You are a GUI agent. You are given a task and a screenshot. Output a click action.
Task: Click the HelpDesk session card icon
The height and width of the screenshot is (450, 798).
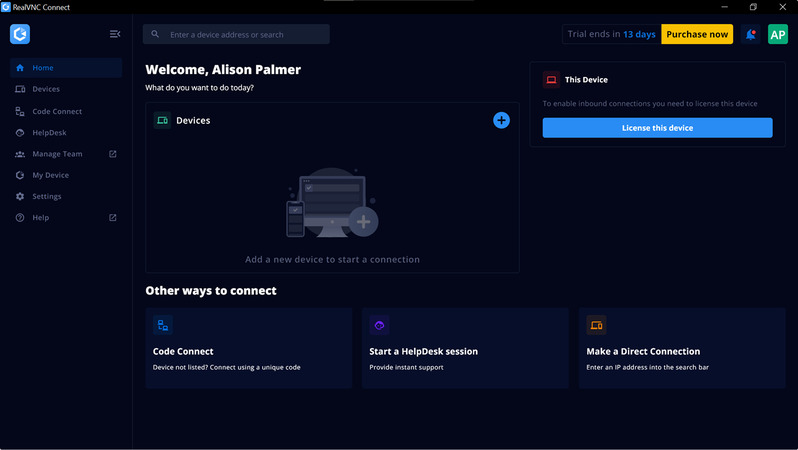tap(379, 325)
